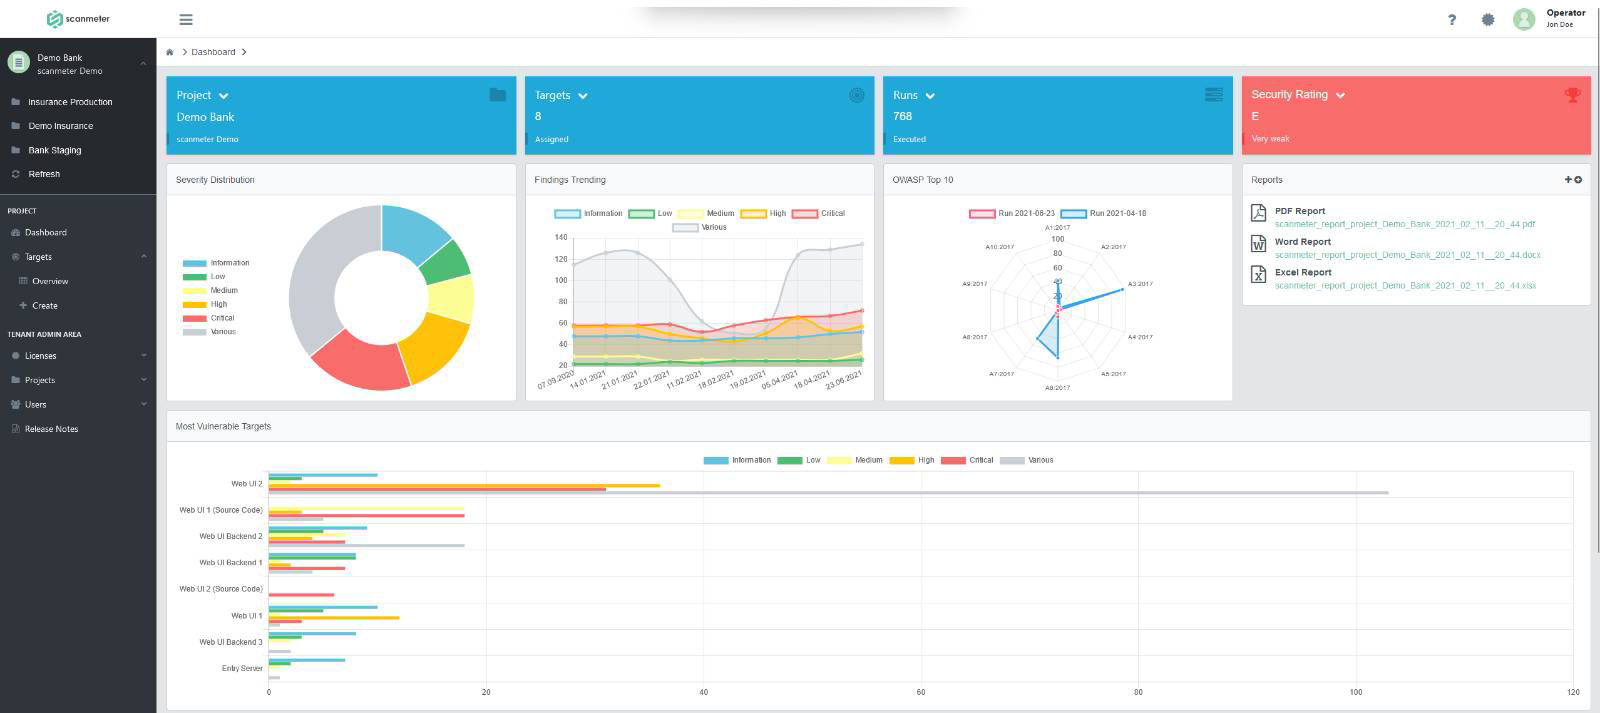
Task: Collapse the Demo Bank project switcher
Action: 143,63
